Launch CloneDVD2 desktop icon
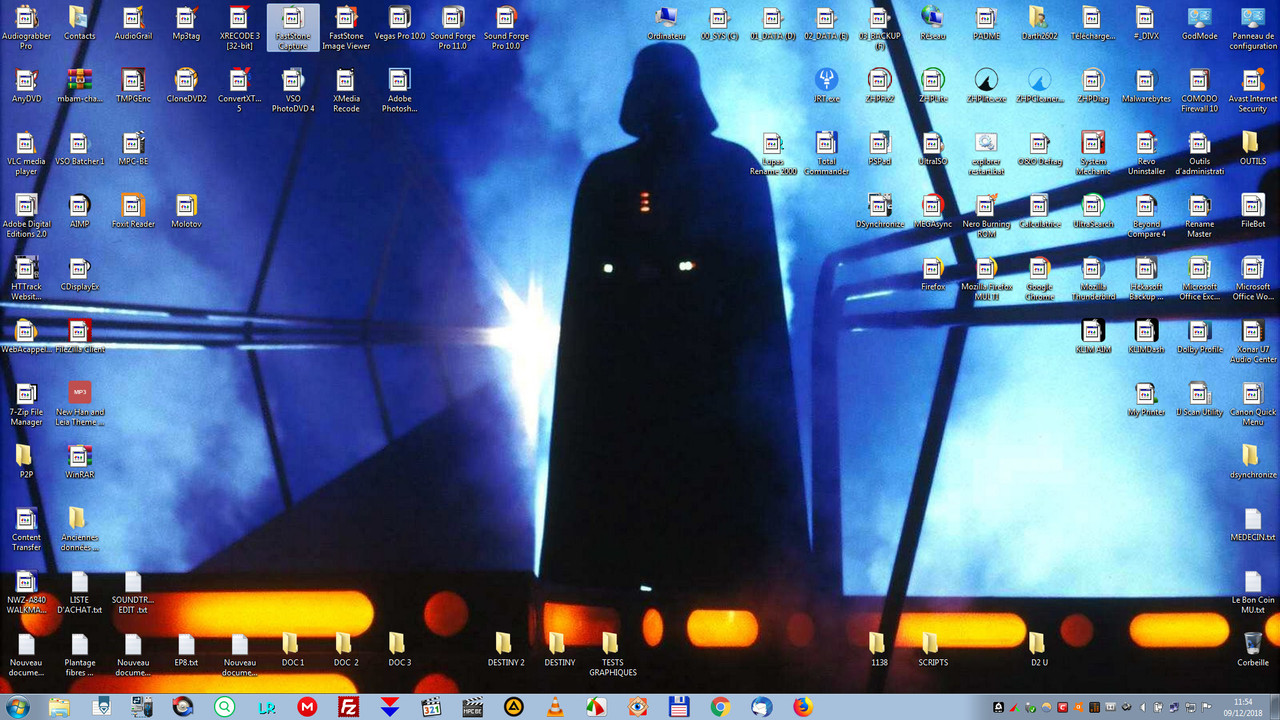Screen dimensions: 1280x720 tap(186, 86)
